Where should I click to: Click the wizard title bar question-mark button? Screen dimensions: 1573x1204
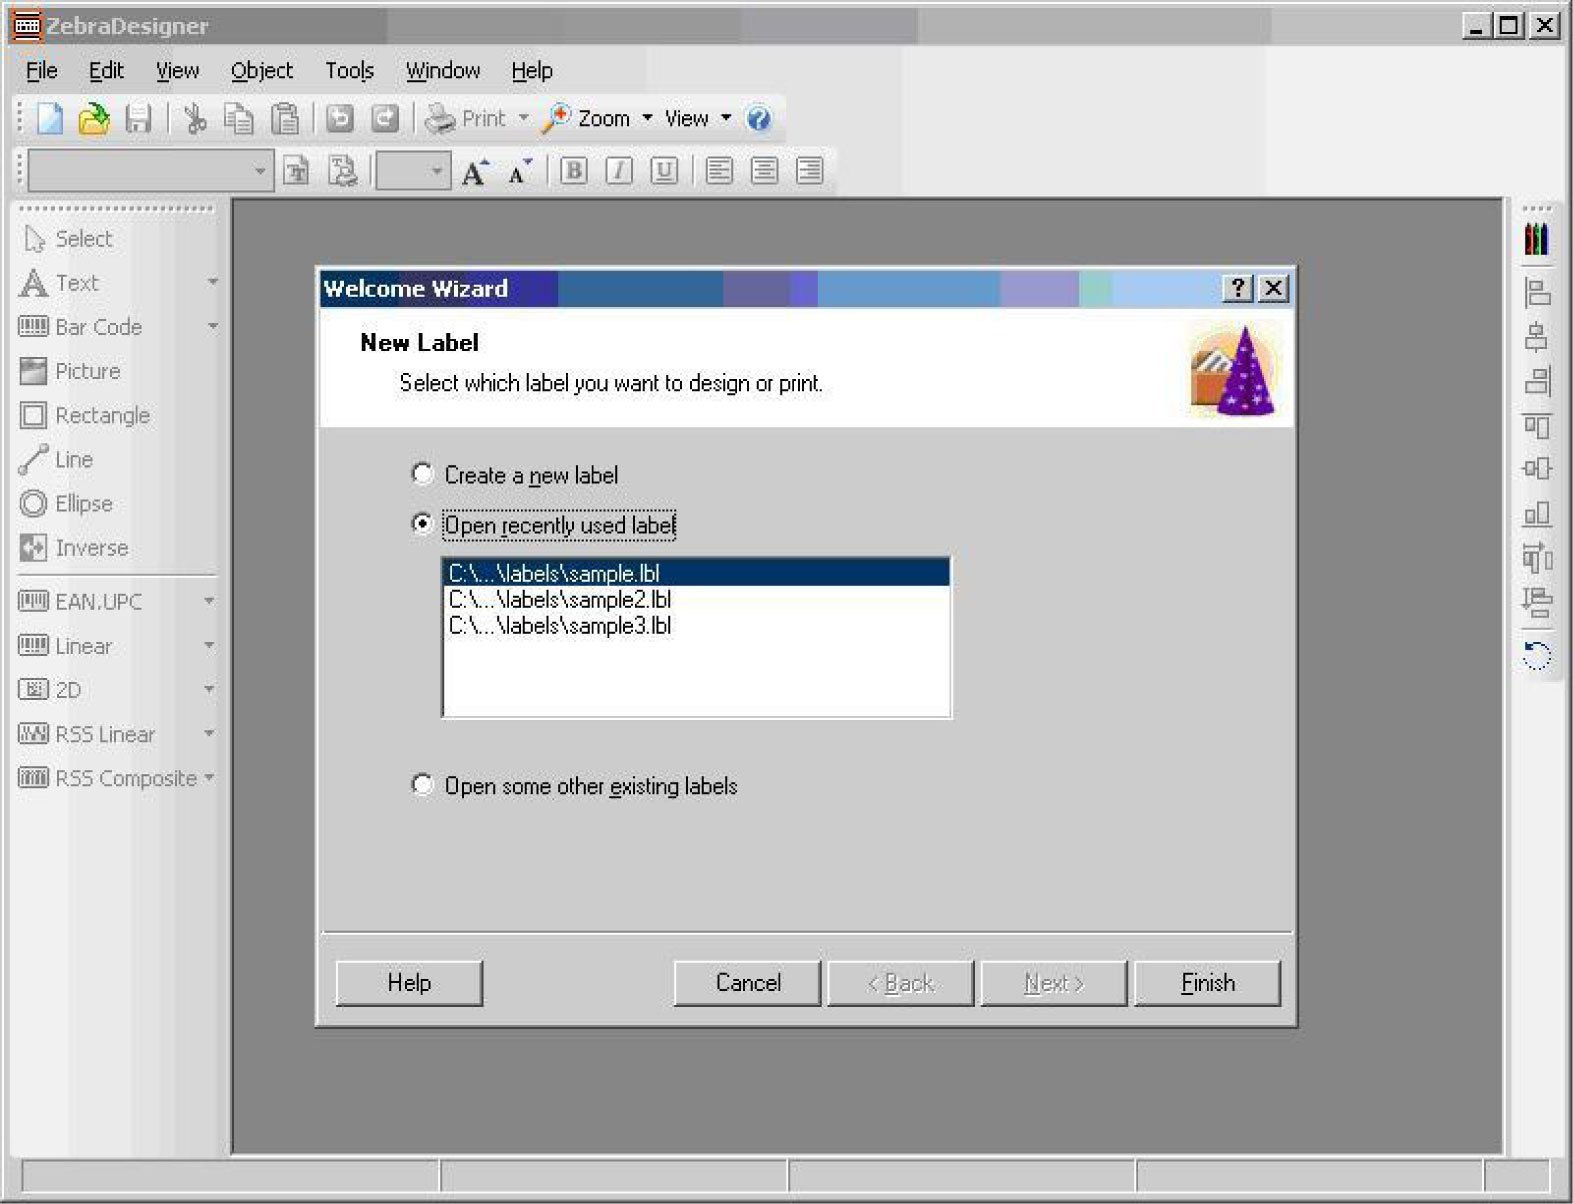pos(1238,289)
